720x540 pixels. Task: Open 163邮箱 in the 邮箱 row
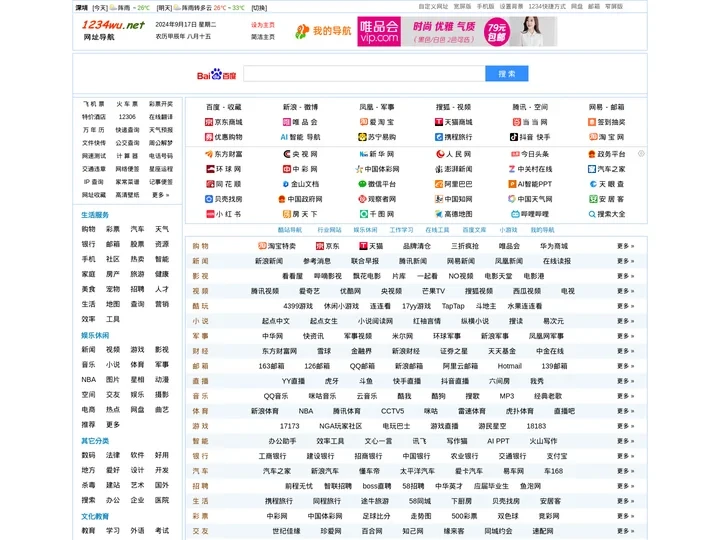(271, 366)
